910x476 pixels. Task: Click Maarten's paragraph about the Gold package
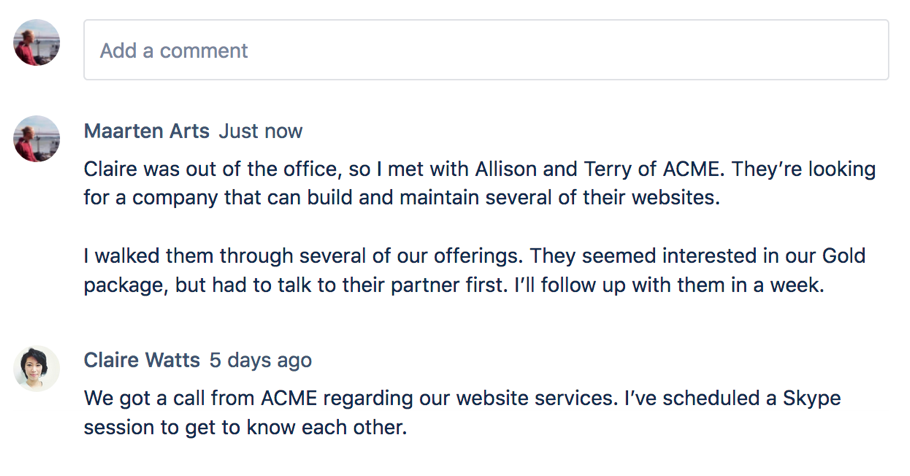[x=475, y=271]
